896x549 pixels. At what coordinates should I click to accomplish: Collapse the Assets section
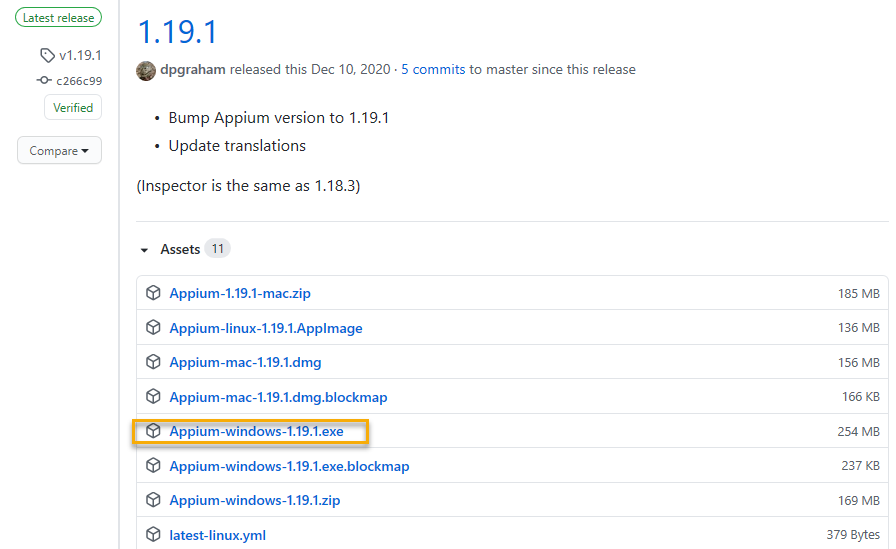(x=145, y=250)
